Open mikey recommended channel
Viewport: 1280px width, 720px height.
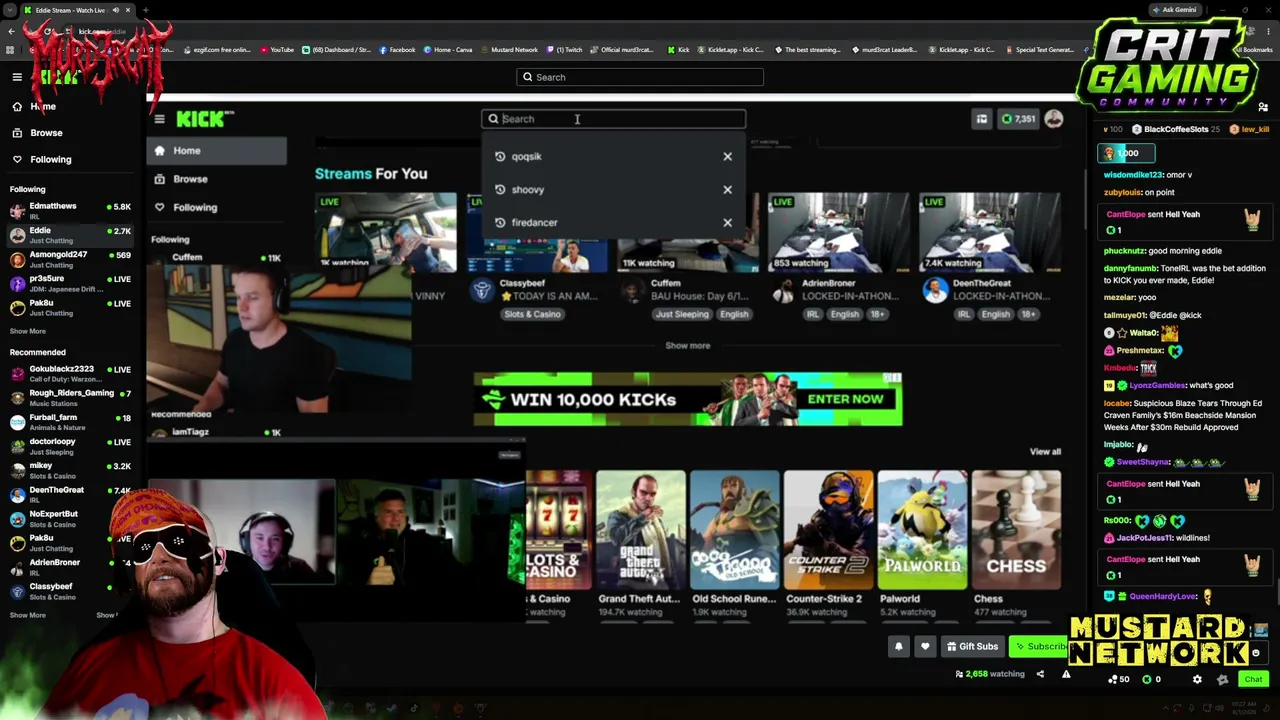tap(70, 470)
